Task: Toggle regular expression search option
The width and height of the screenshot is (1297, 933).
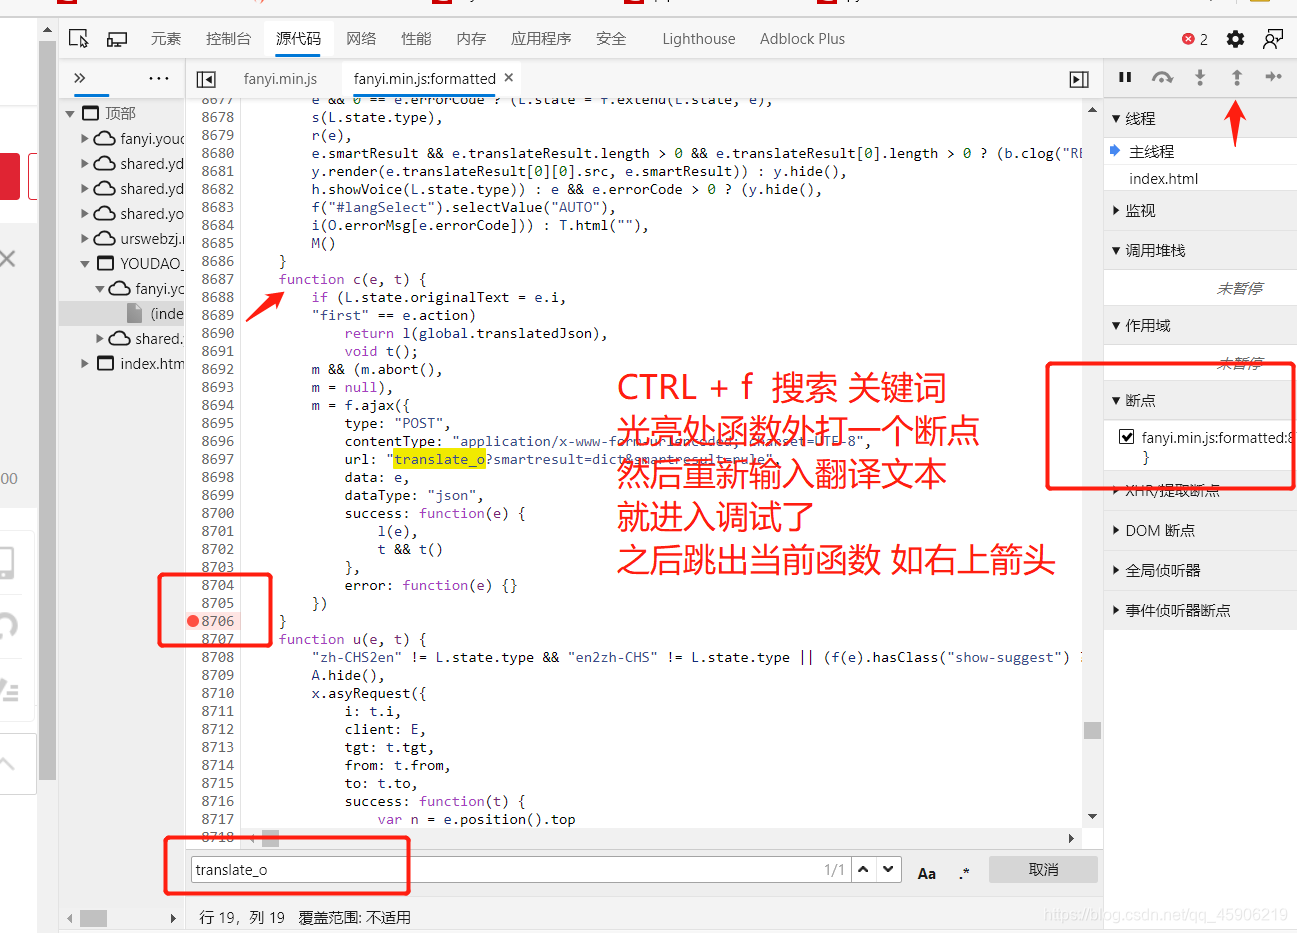Action: [x=964, y=872]
